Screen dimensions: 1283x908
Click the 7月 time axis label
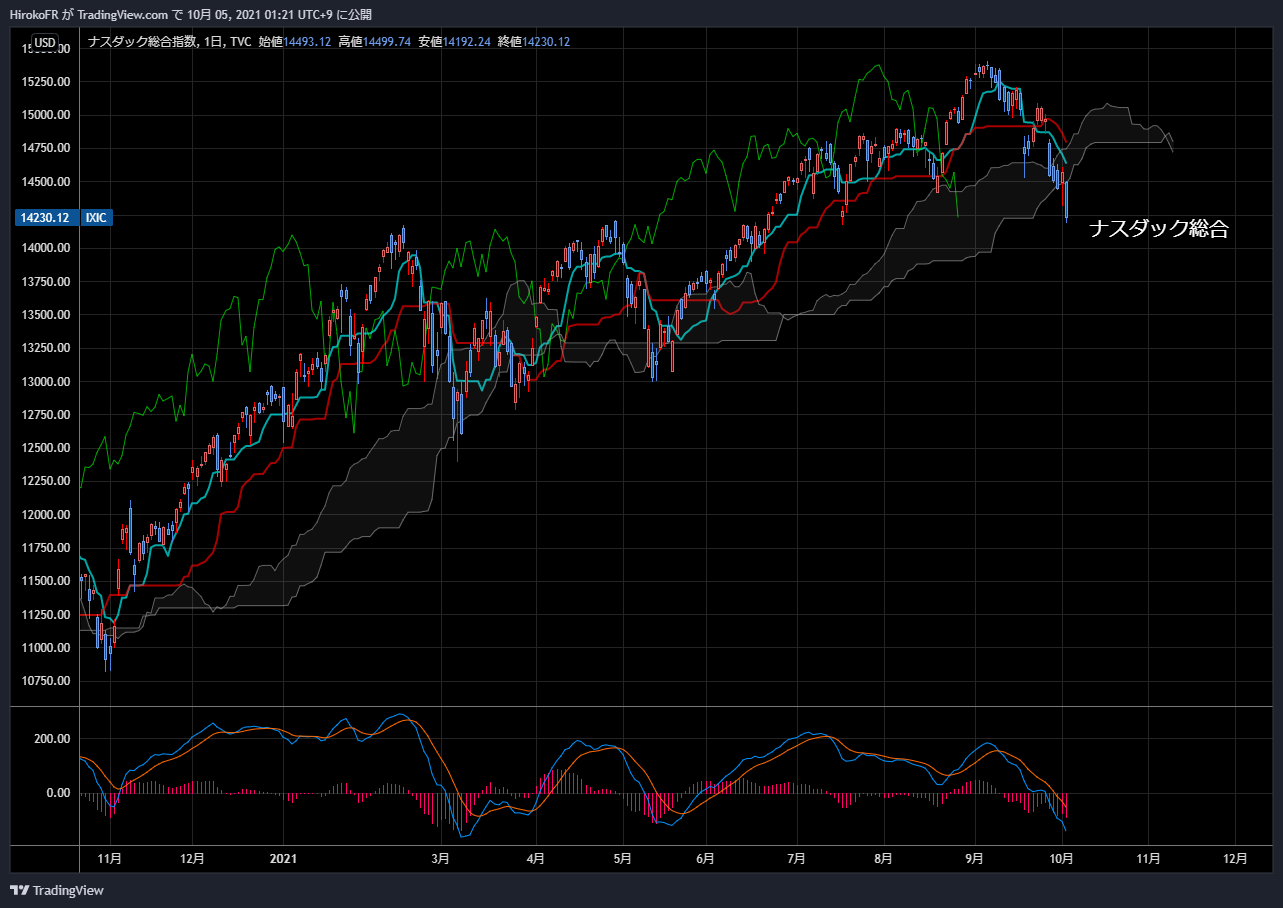pos(798,858)
